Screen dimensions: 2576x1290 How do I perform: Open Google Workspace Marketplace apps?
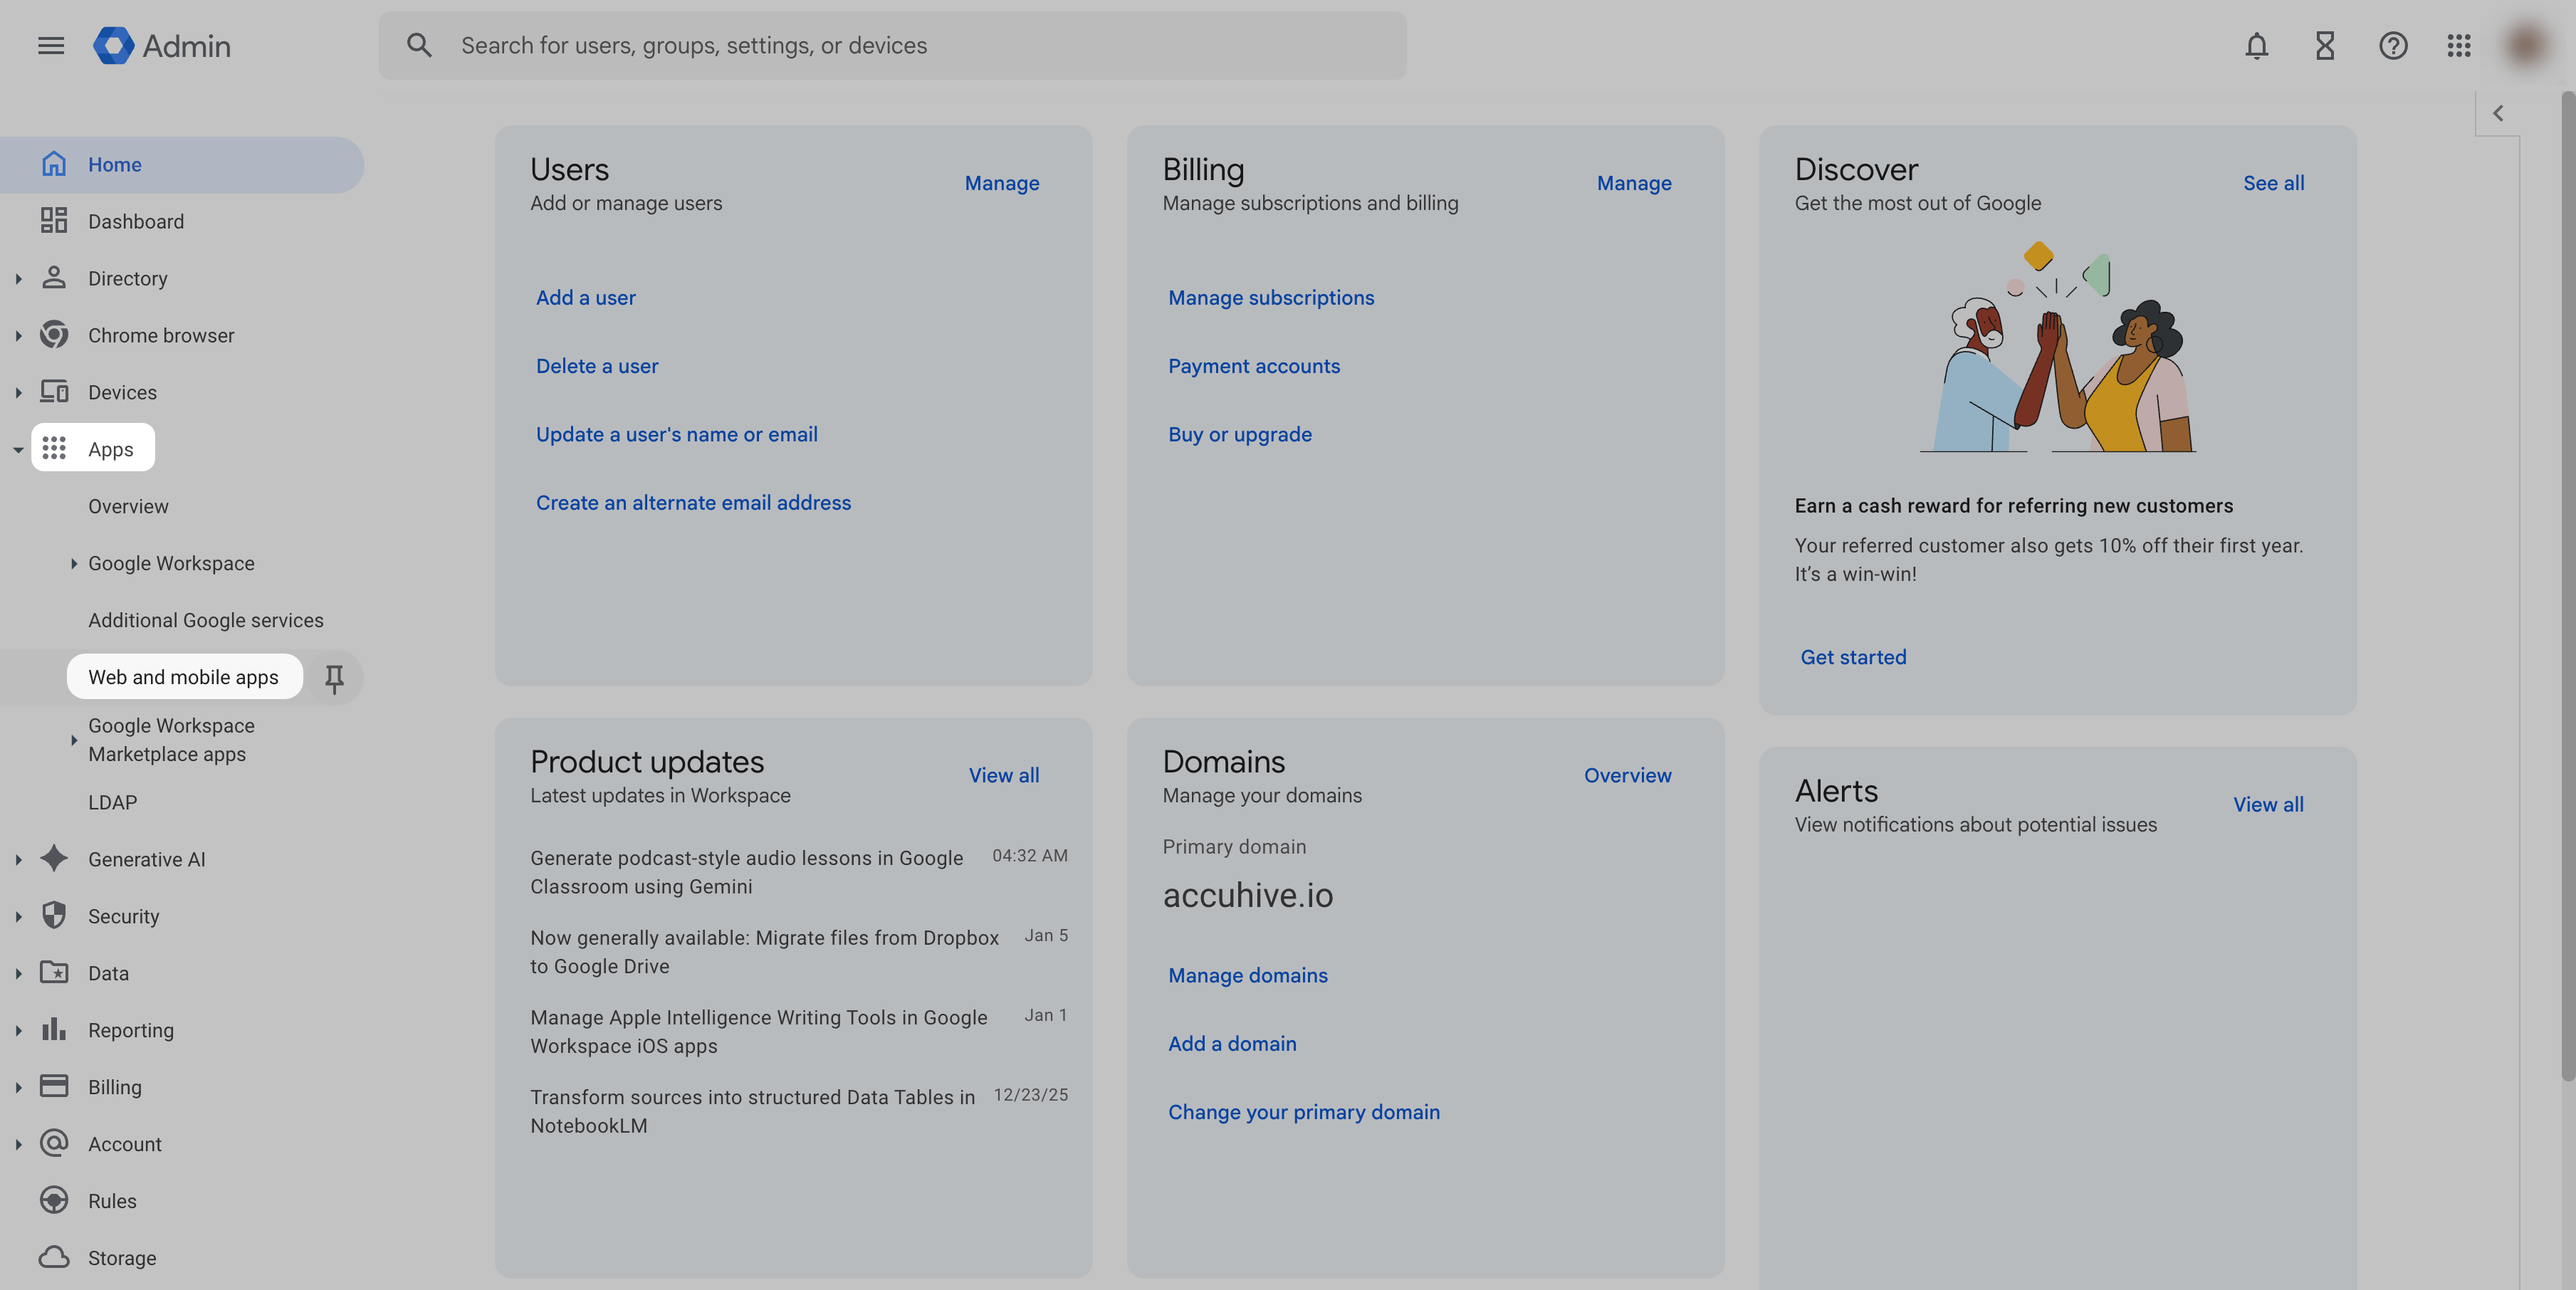171,740
